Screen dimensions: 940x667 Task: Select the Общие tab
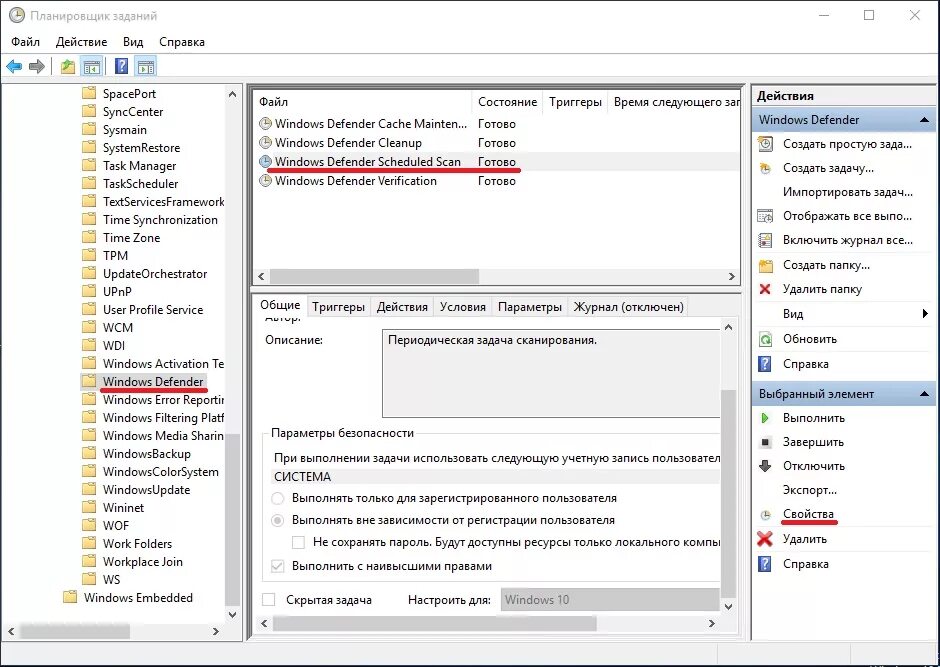tap(280, 305)
